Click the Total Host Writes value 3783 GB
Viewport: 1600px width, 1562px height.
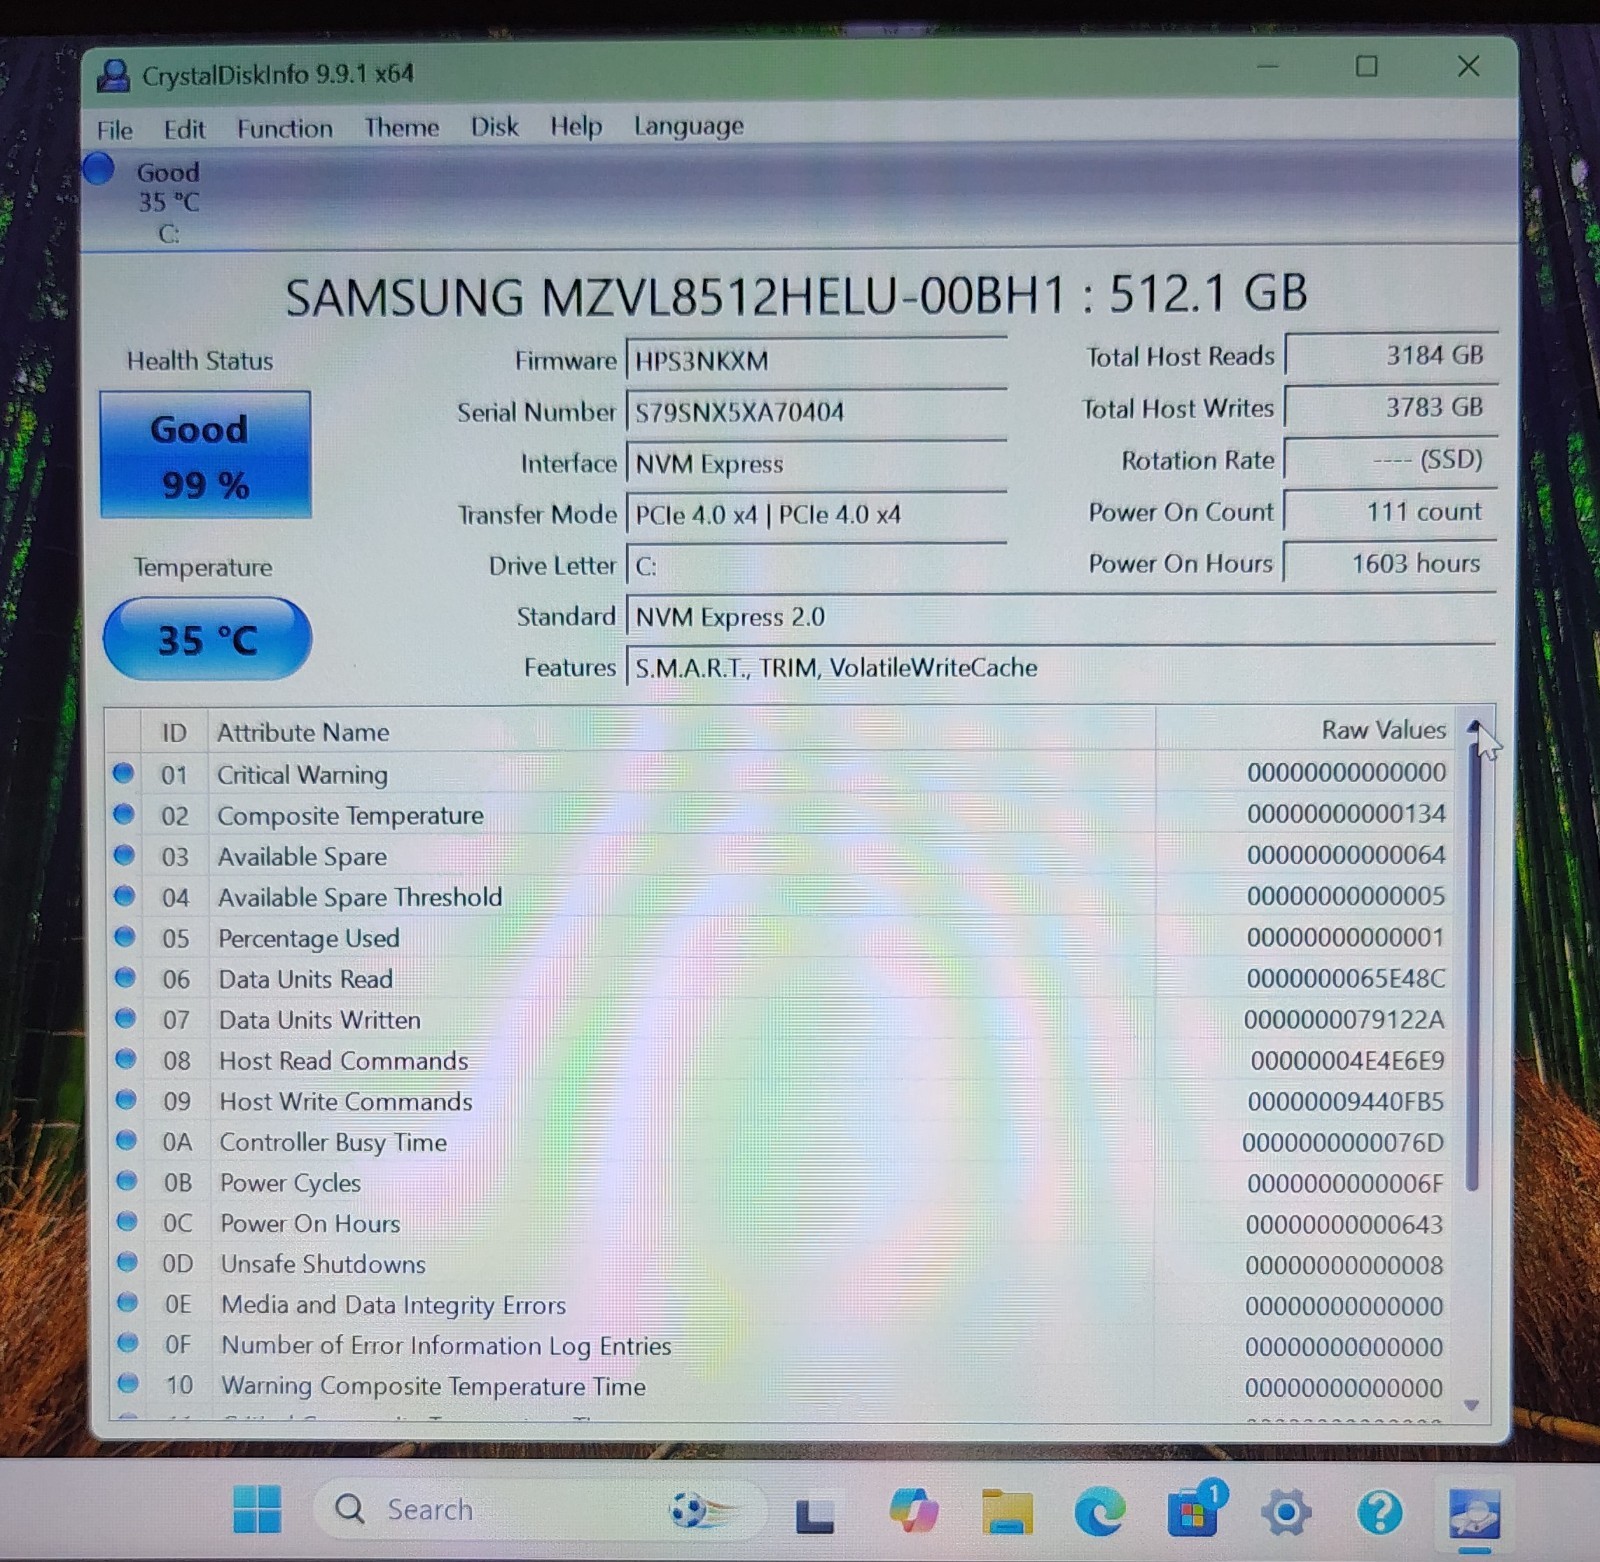pyautogui.click(x=1391, y=407)
